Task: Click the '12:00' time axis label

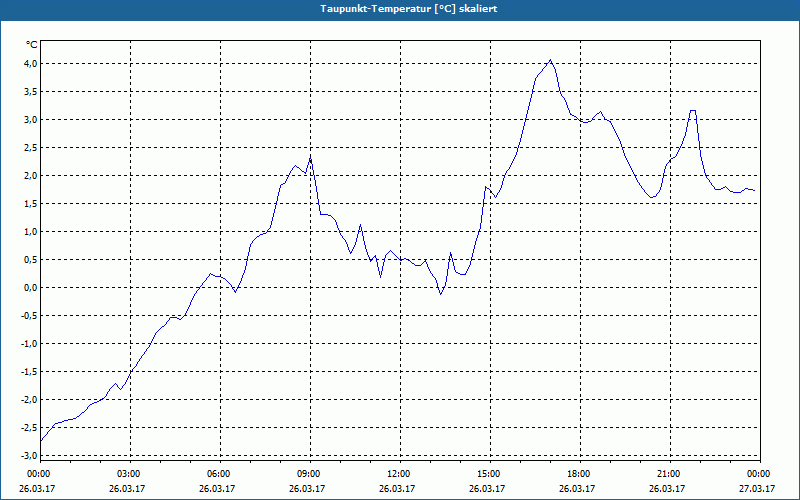Action: (397, 474)
